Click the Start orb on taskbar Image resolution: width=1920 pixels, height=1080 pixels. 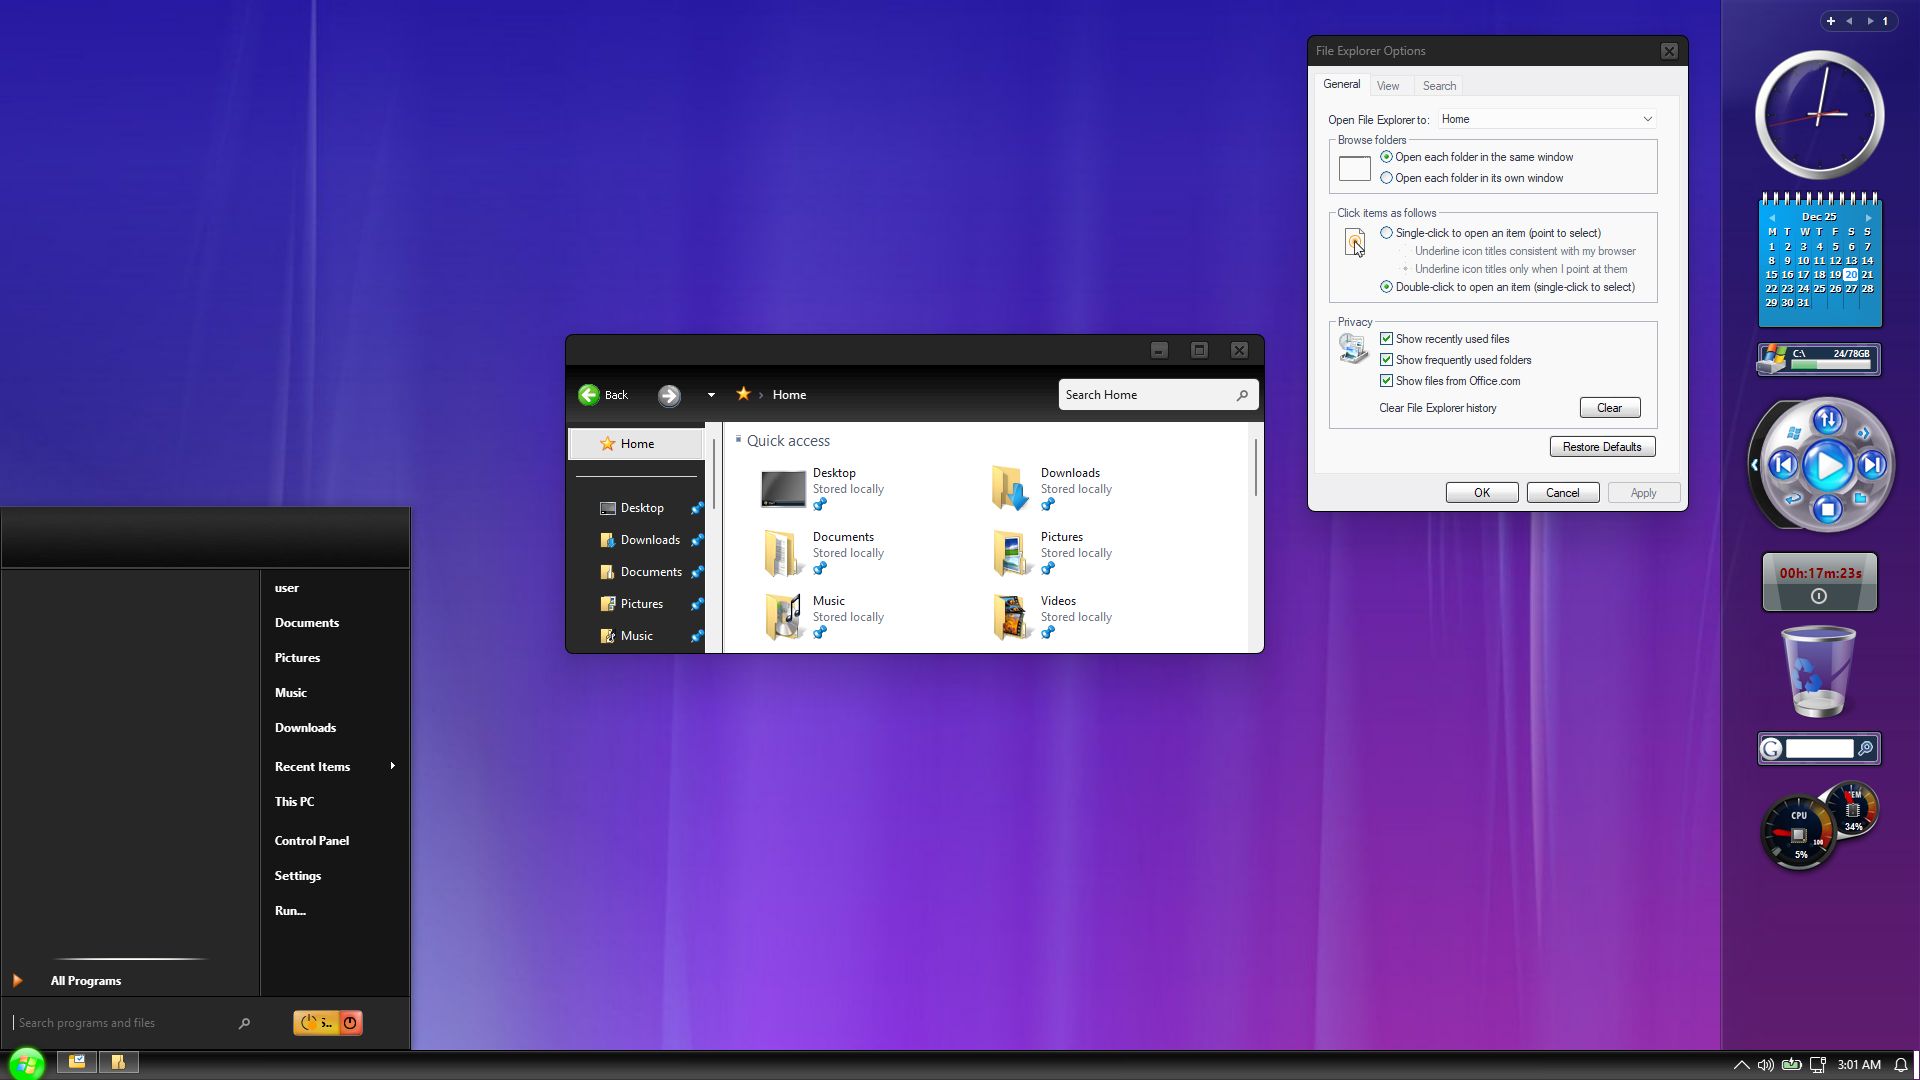click(26, 1063)
